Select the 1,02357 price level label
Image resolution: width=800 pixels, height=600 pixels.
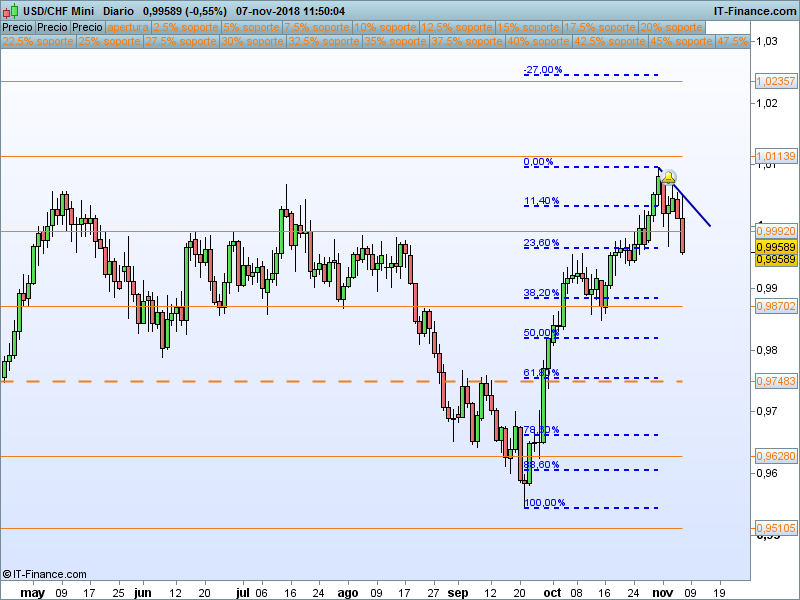776,81
